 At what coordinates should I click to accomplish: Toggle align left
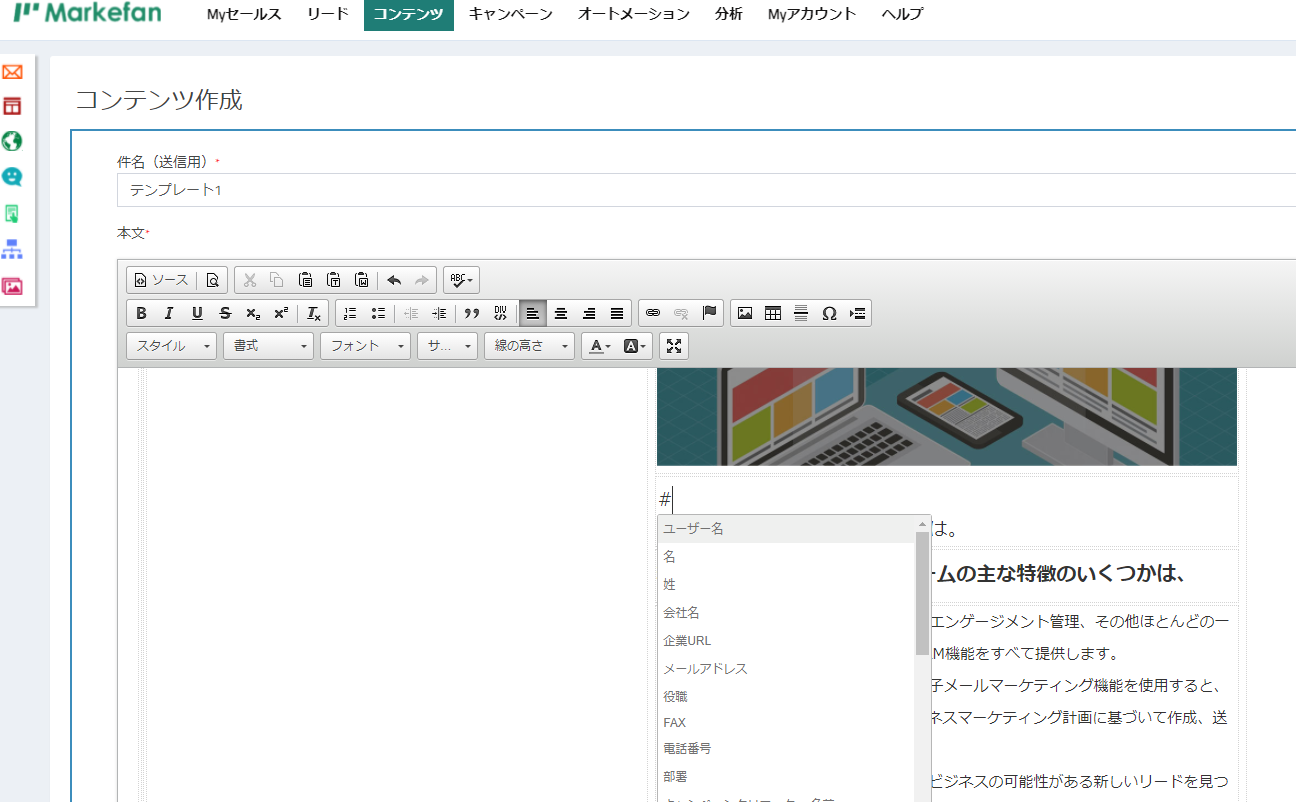pos(533,313)
